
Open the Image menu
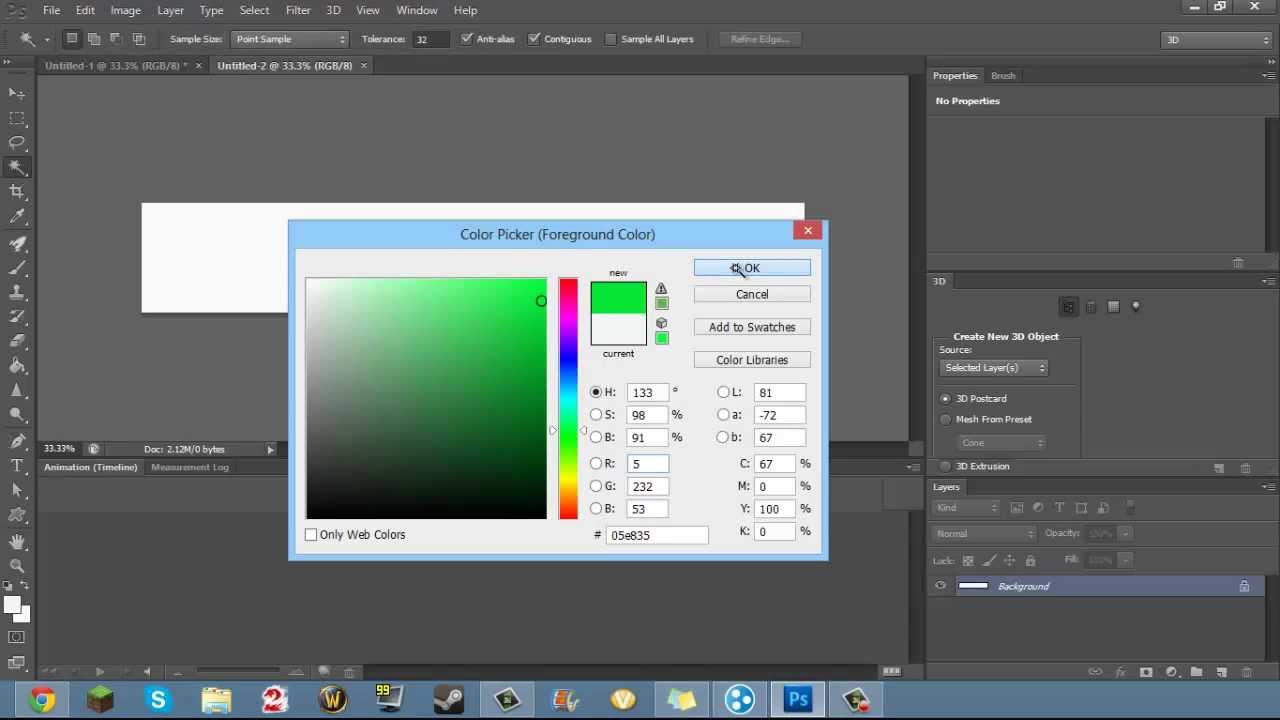125,10
